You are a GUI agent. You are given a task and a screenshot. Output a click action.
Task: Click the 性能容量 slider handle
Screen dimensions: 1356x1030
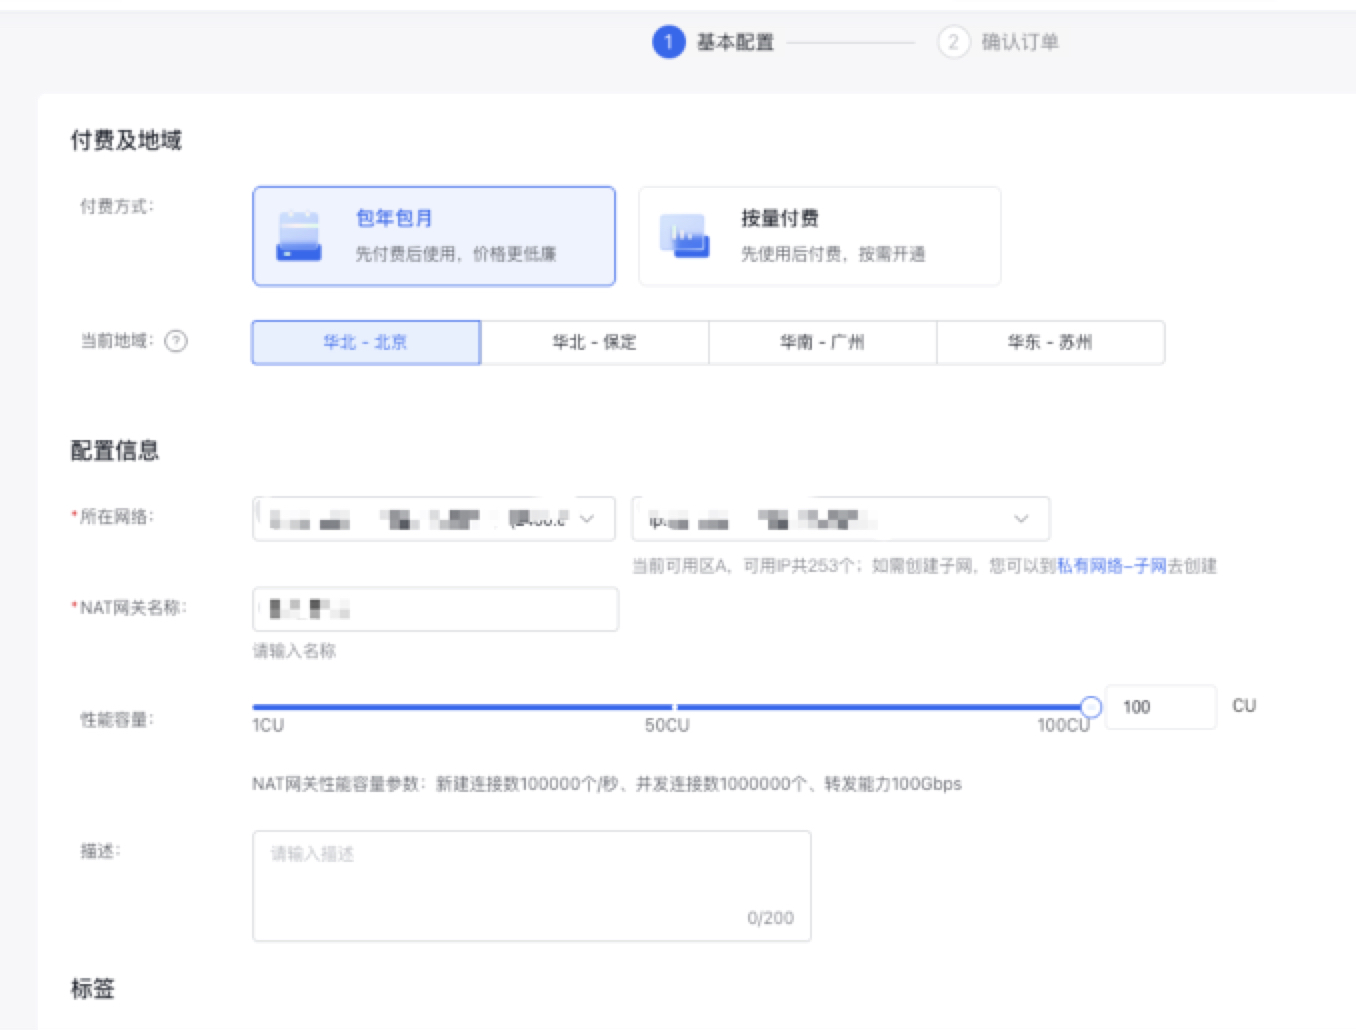1091,707
